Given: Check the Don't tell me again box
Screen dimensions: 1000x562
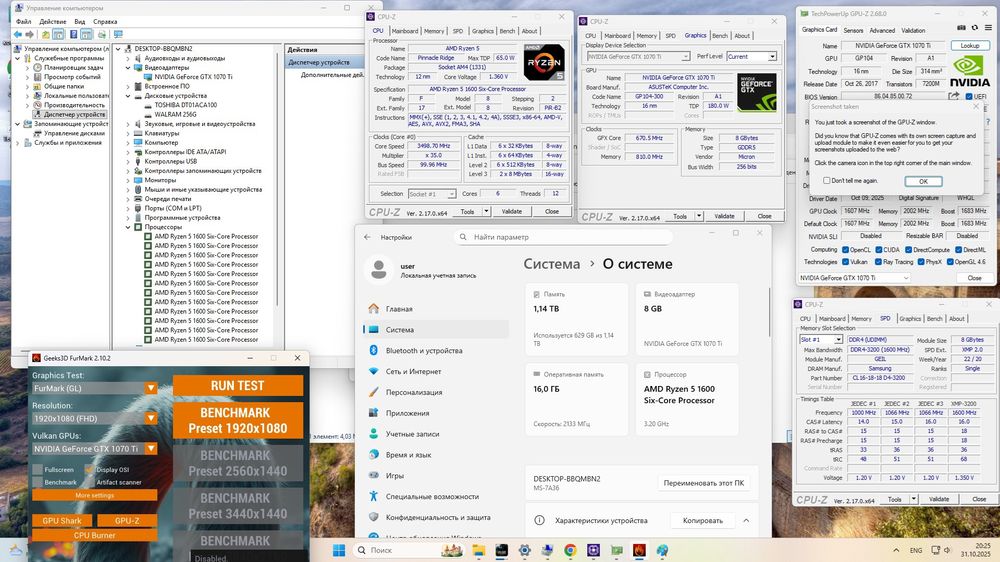Looking at the screenshot, I should point(827,181).
